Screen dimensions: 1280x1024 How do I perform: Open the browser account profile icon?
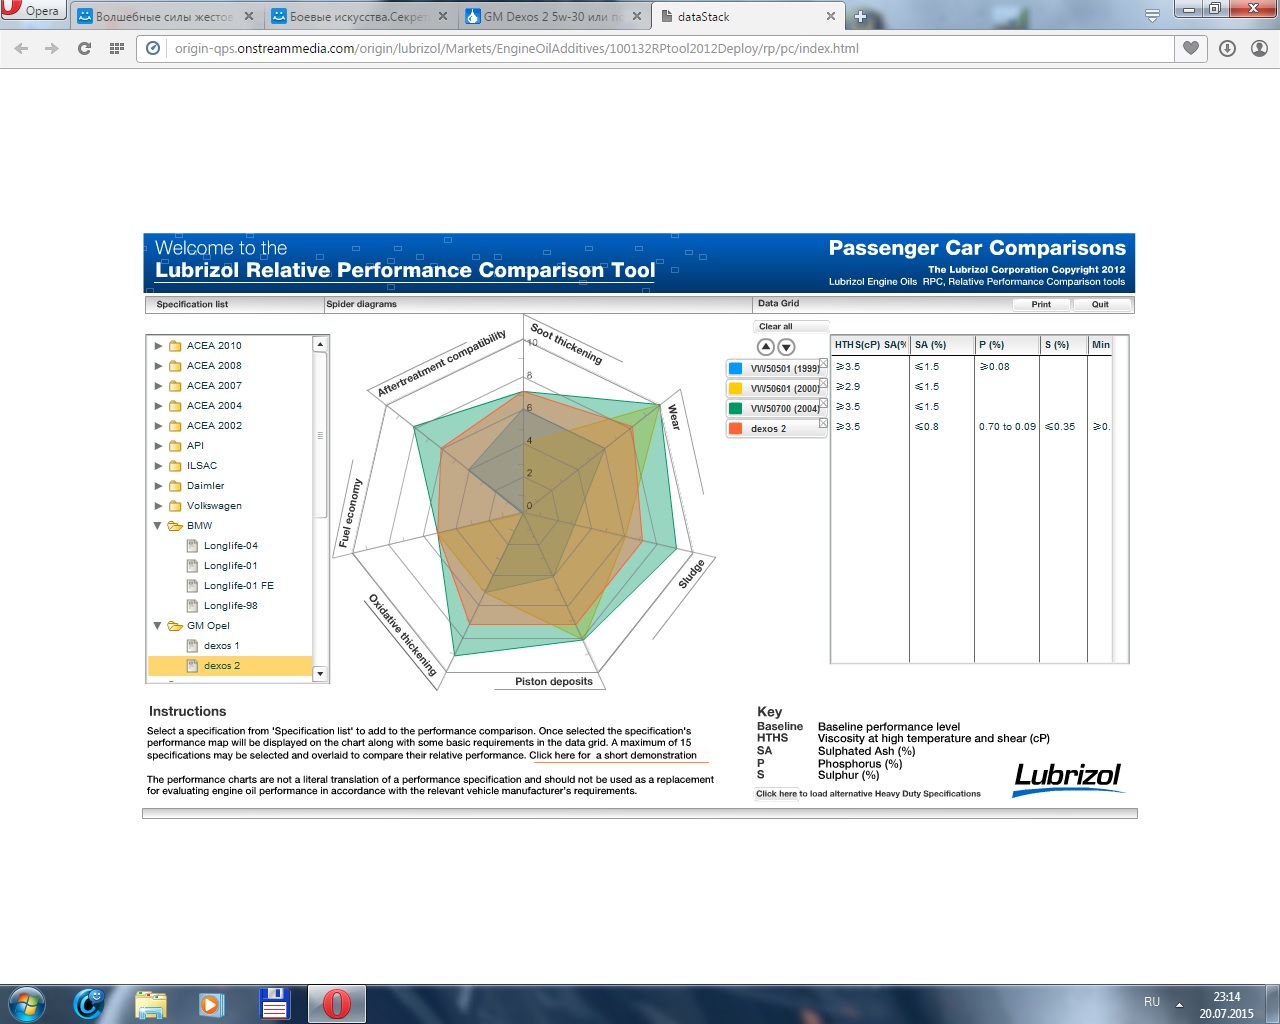pos(1259,48)
